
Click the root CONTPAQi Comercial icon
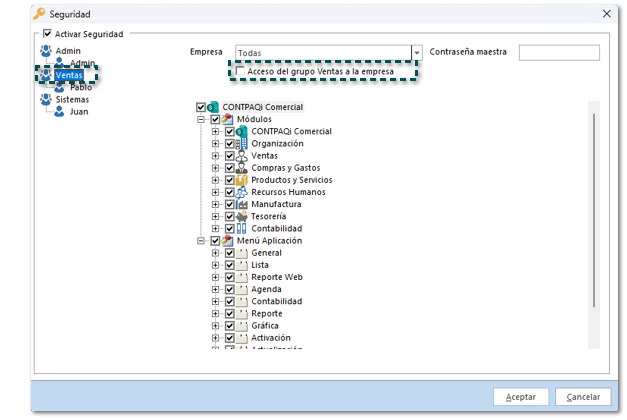[x=213, y=107]
